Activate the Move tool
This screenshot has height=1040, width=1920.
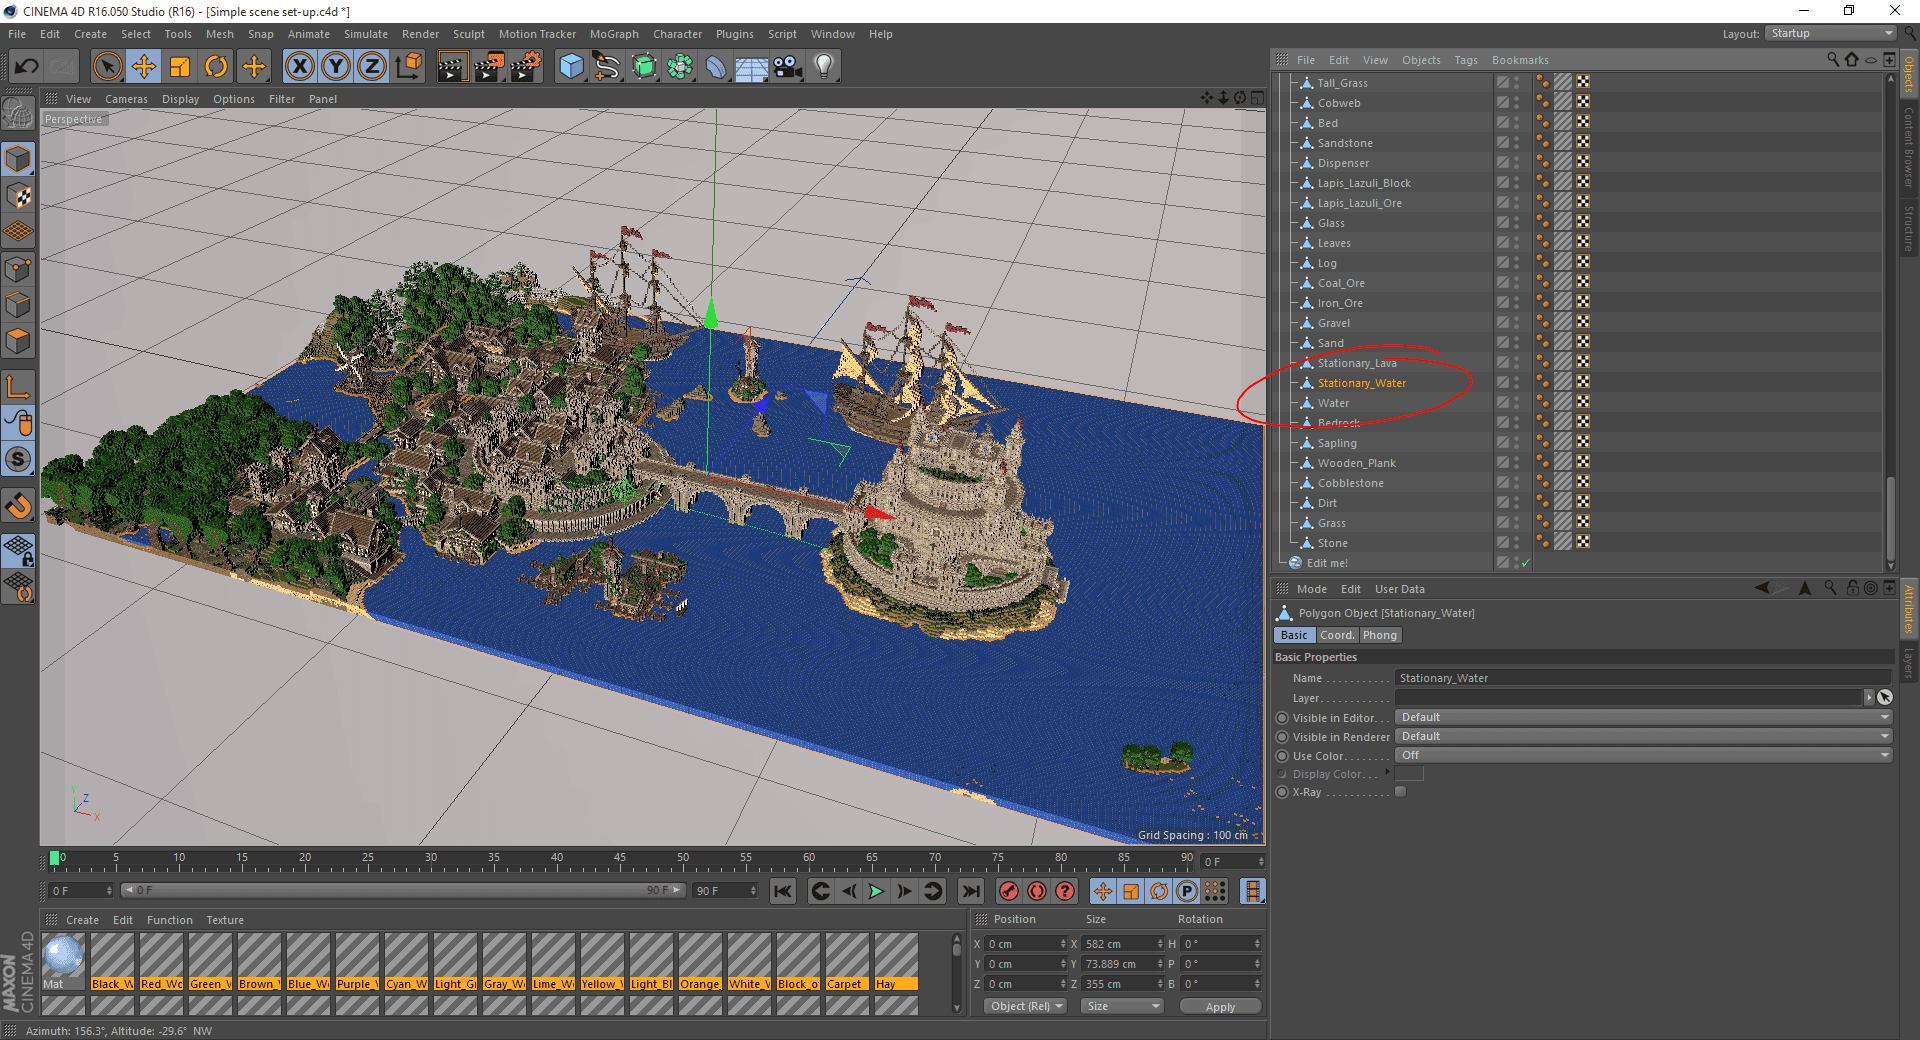[x=144, y=67]
